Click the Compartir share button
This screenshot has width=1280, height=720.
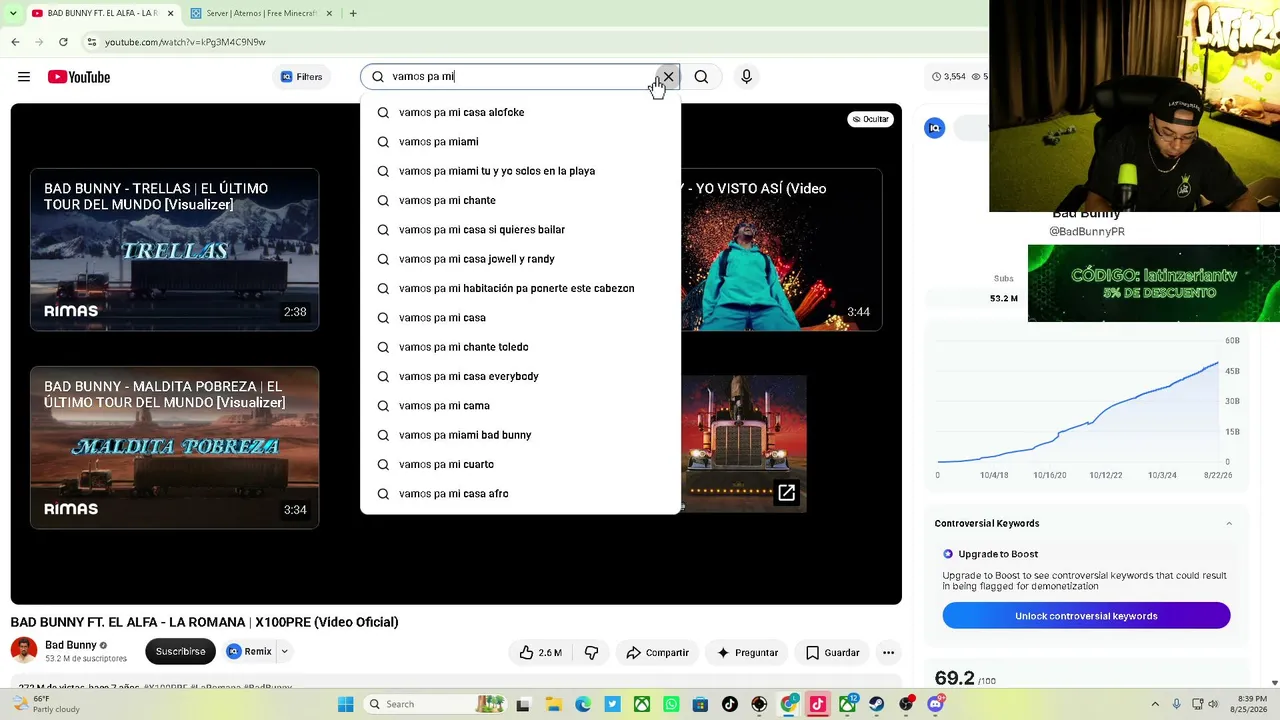coord(657,653)
